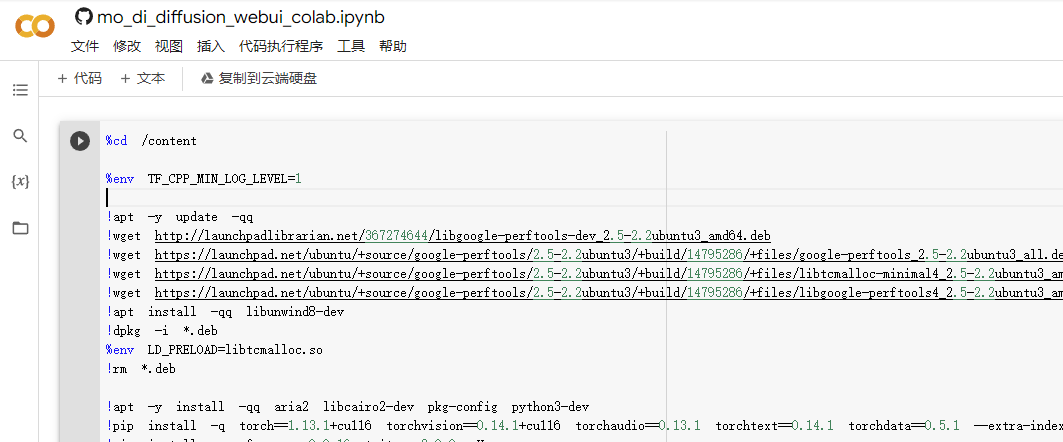Click 复制到云端硬盘 button
Screen dimensions: 1063x442
(x=259, y=79)
